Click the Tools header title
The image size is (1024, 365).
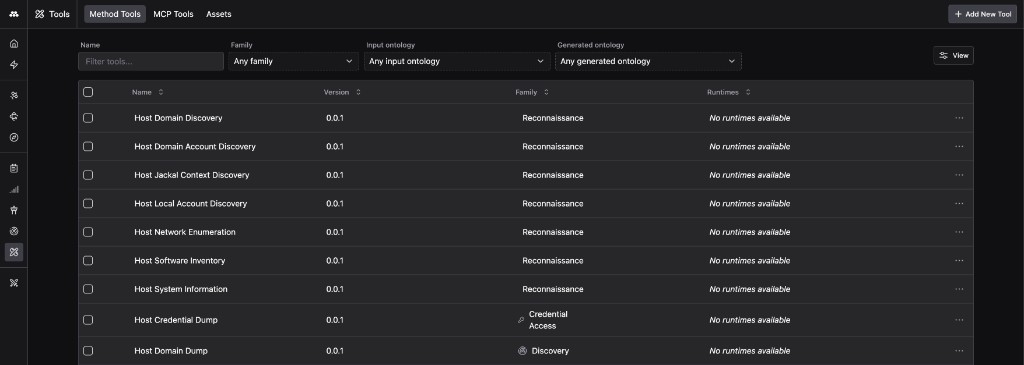tap(52, 14)
